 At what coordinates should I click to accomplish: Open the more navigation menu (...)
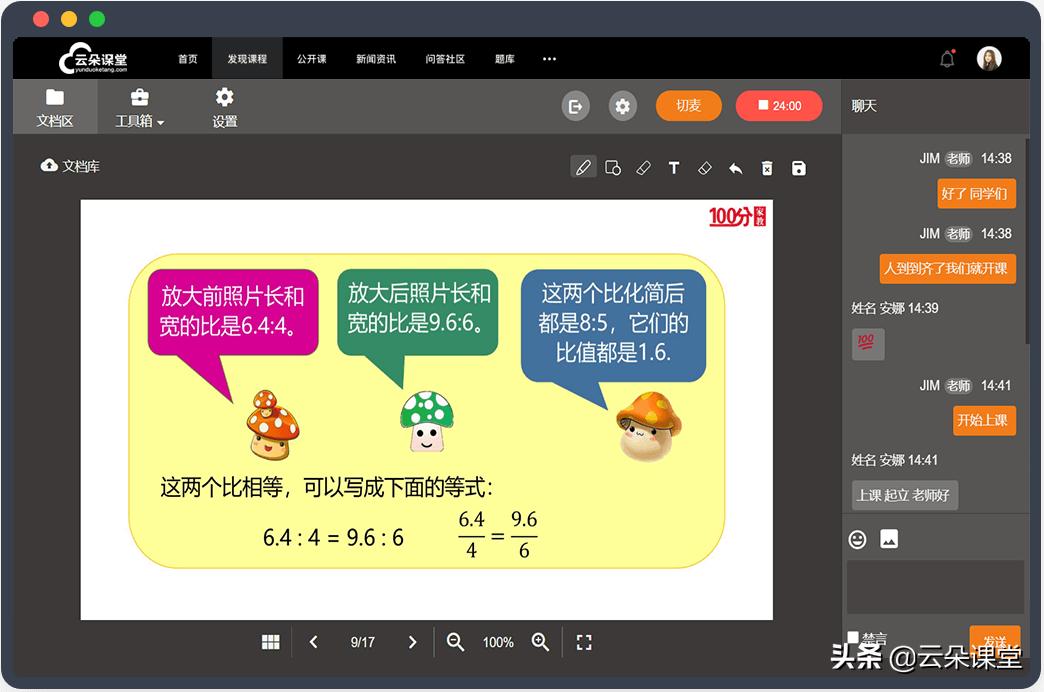tap(548, 58)
